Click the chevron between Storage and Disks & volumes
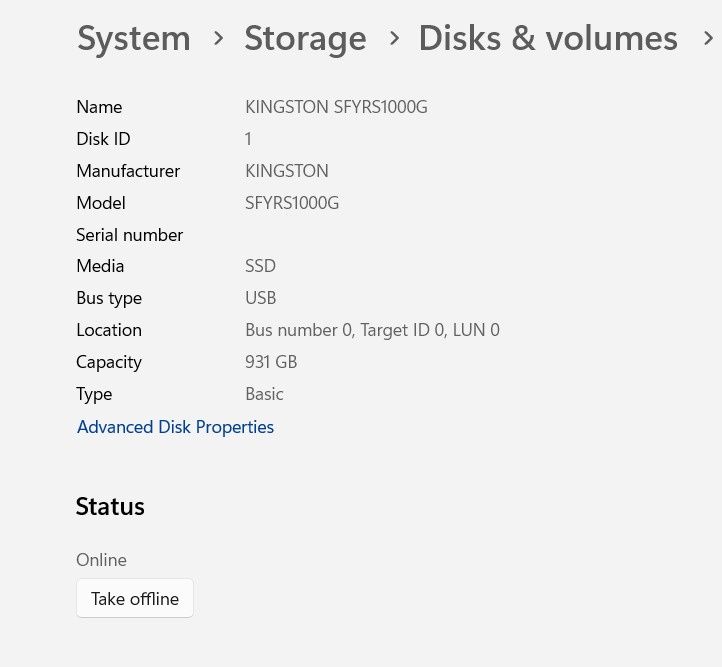 click(394, 39)
